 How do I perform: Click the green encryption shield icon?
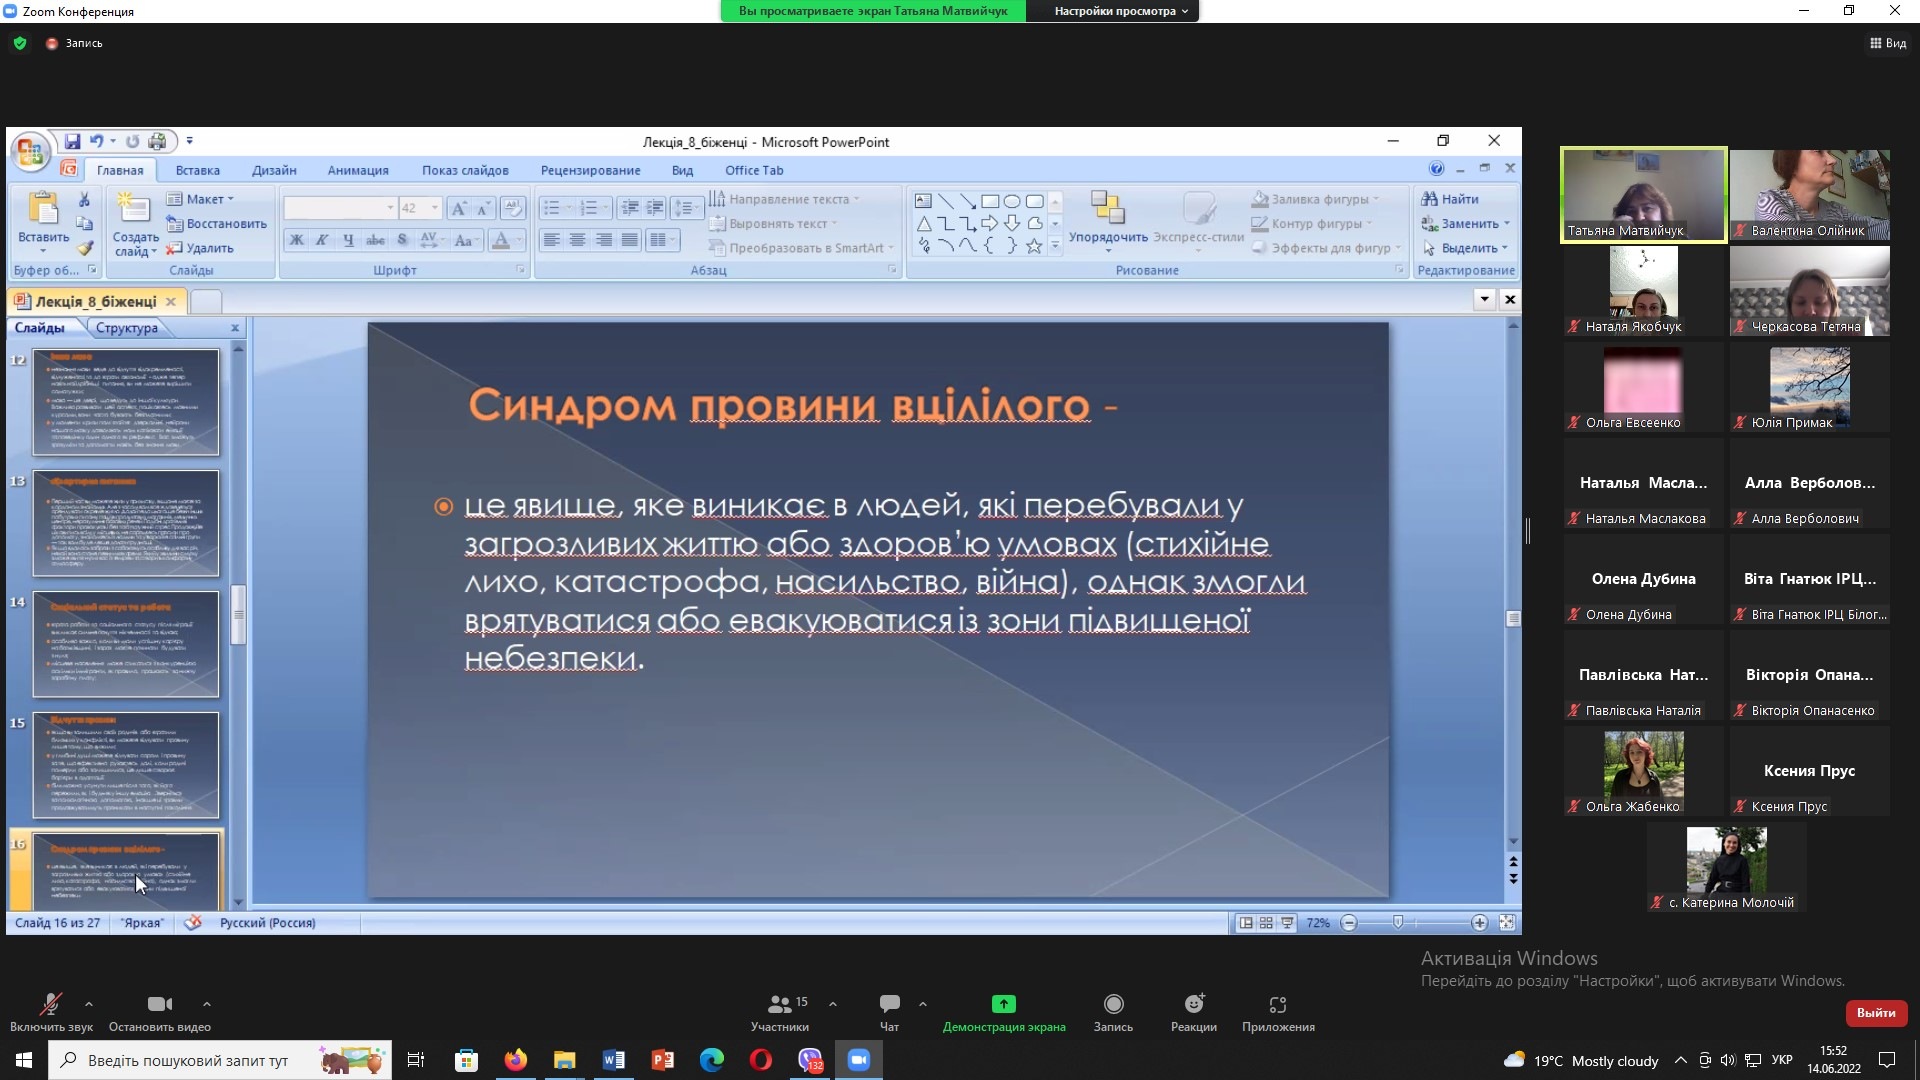20,43
